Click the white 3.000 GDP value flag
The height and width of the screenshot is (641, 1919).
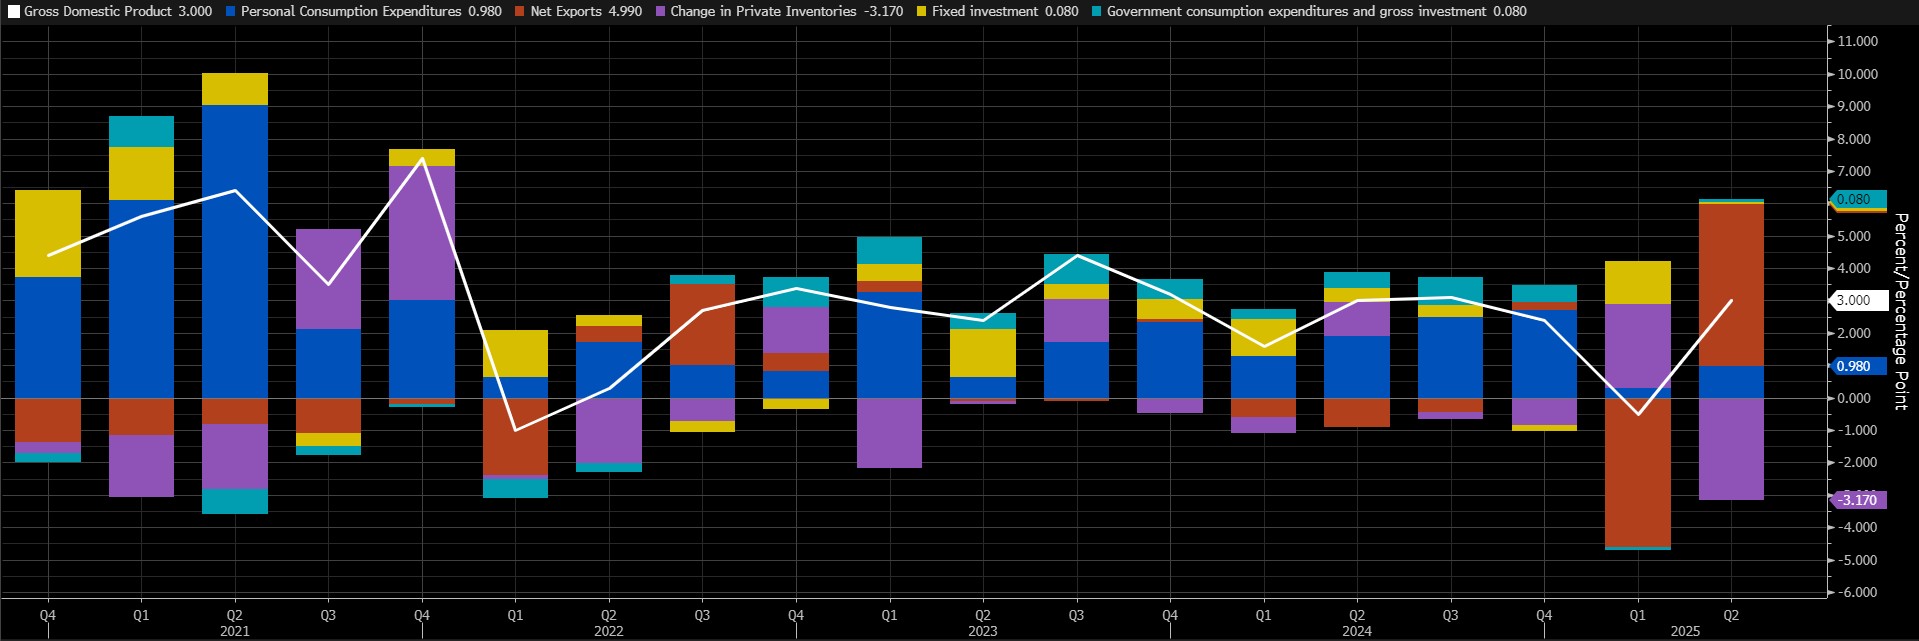point(1858,300)
